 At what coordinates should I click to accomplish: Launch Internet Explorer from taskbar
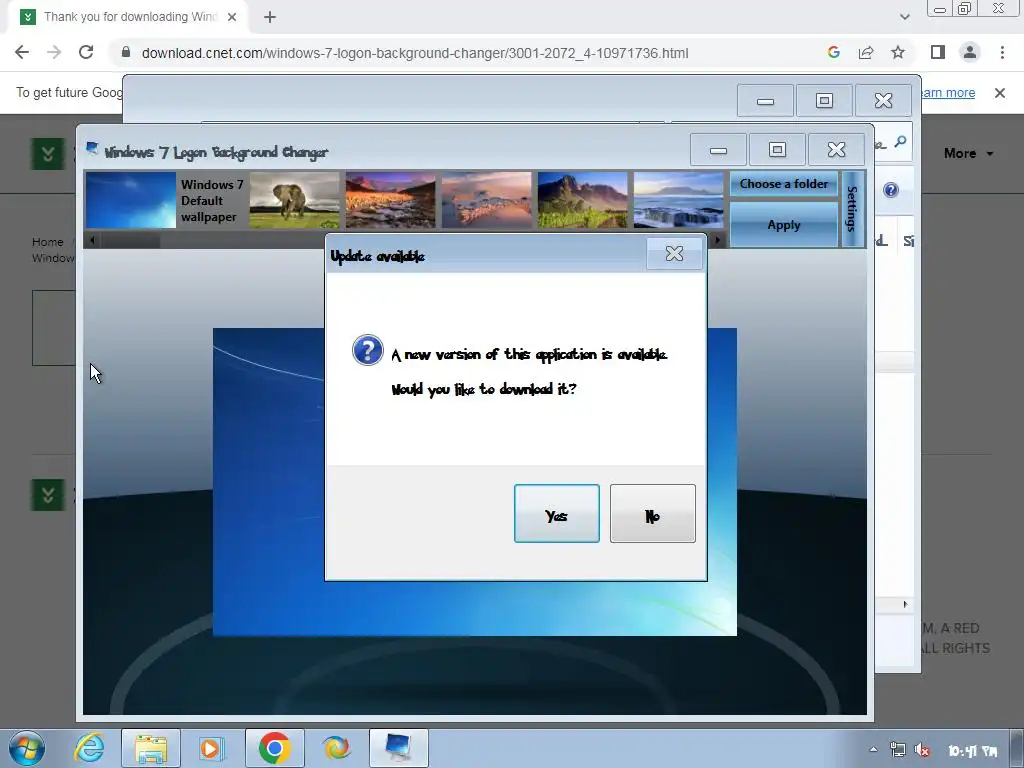(89, 748)
